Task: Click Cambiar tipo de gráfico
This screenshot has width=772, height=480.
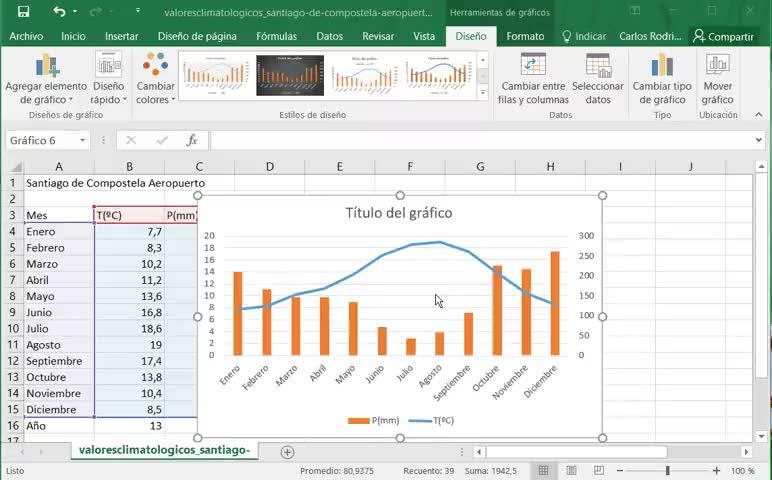Action: (662, 79)
